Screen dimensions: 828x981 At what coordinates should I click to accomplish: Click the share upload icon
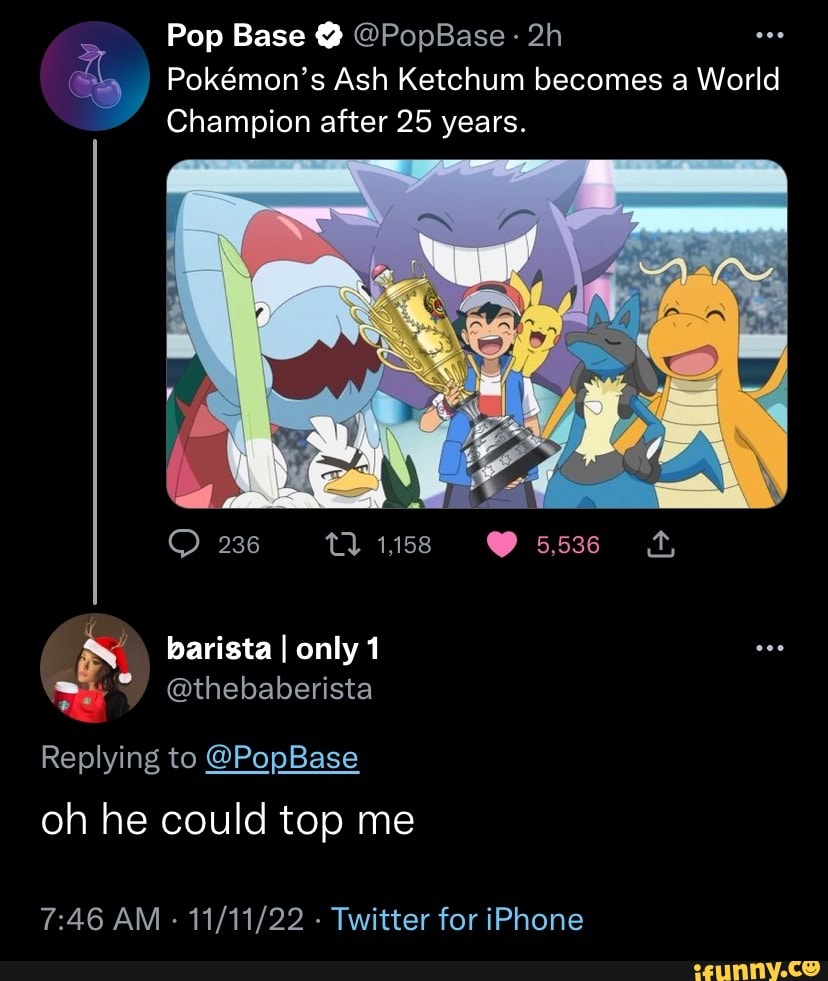pyautogui.click(x=659, y=544)
